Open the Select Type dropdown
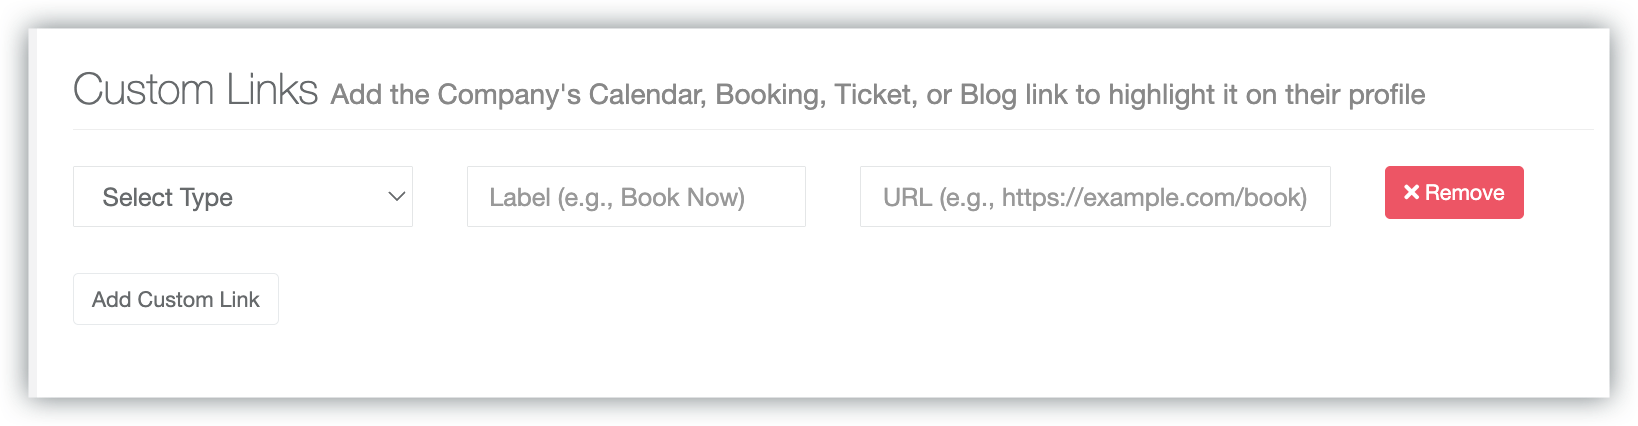The image size is (1638, 426). point(242,197)
